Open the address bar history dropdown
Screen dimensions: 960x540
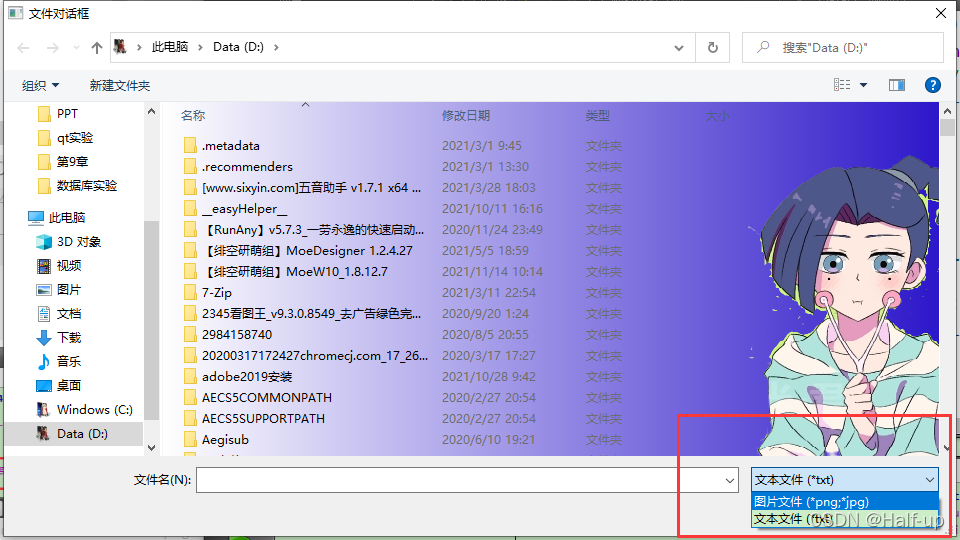pos(679,48)
